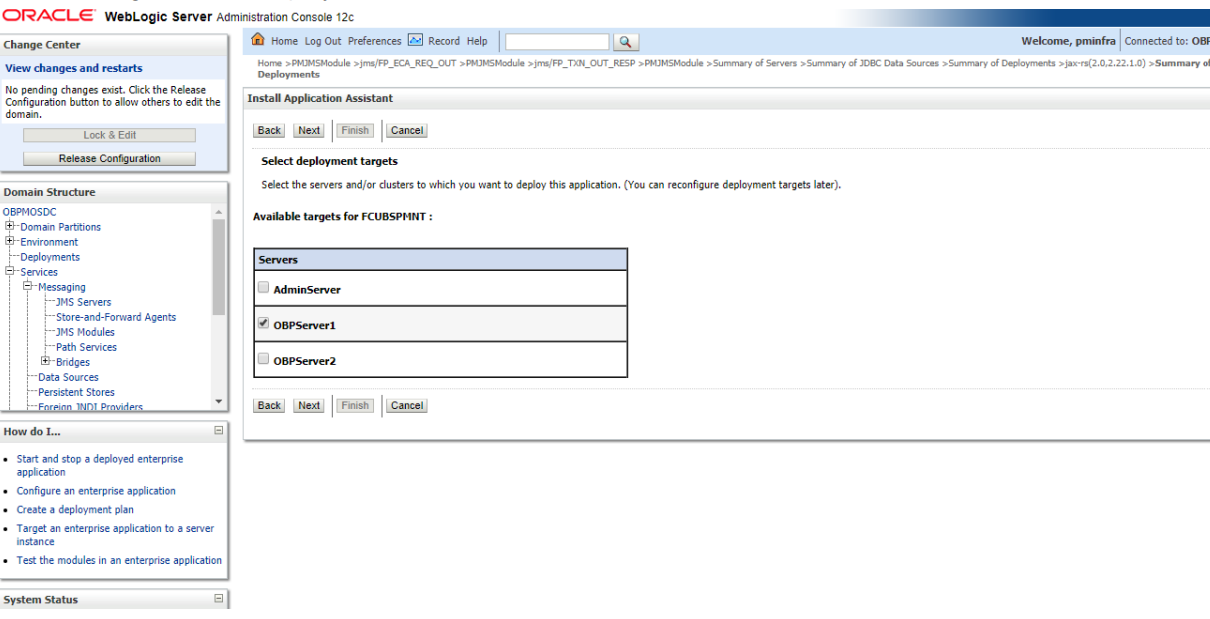Click the top Next button
The height and width of the screenshot is (619, 1210).
tap(309, 130)
